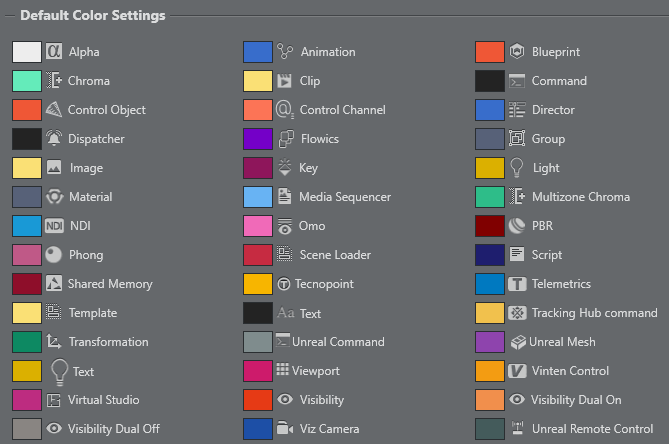The image size is (669, 444).
Task: Click the Dispatcher bell icon
Action: 54,139
